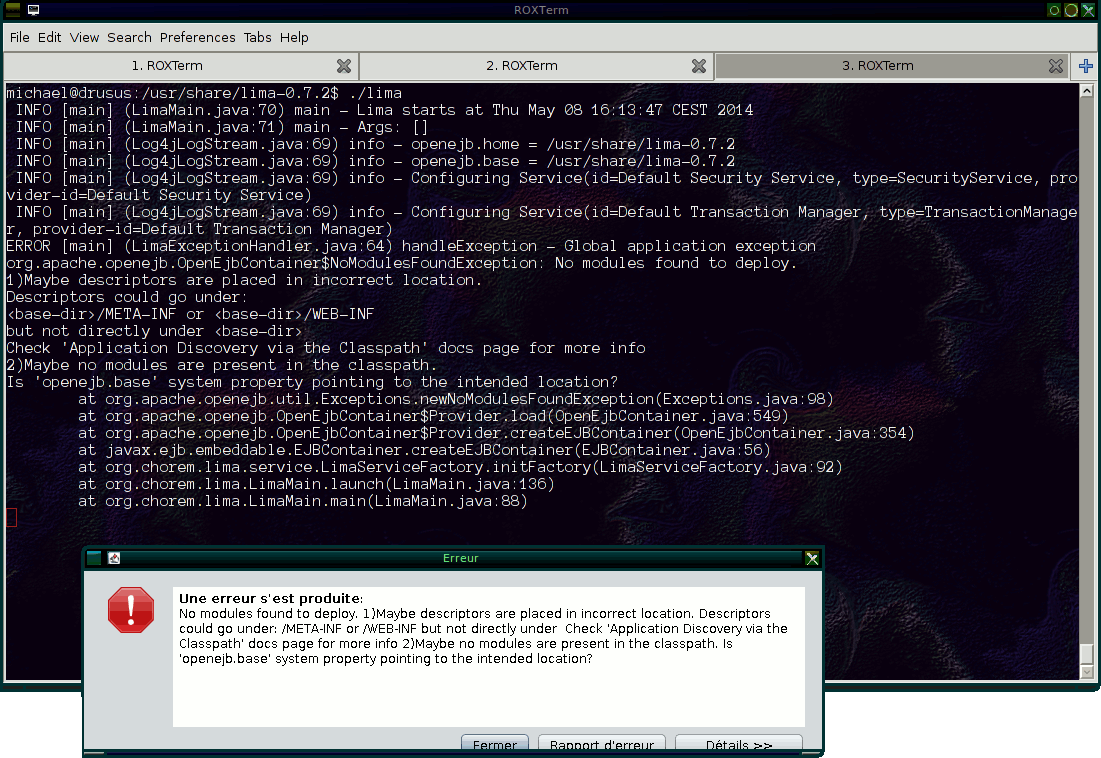
Task: Close the Erreur dialog with its X button
Action: point(812,559)
